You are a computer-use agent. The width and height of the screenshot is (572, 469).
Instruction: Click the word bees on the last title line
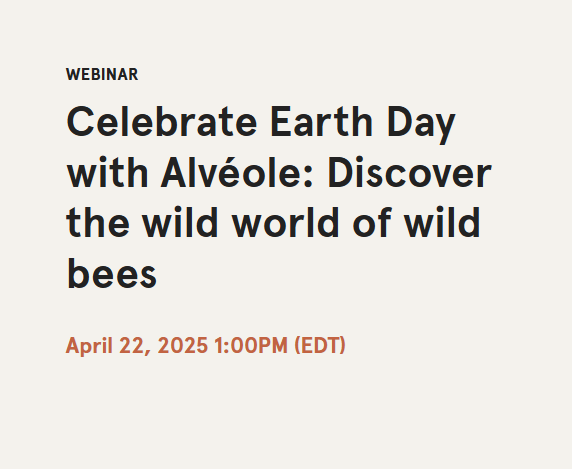tap(112, 274)
